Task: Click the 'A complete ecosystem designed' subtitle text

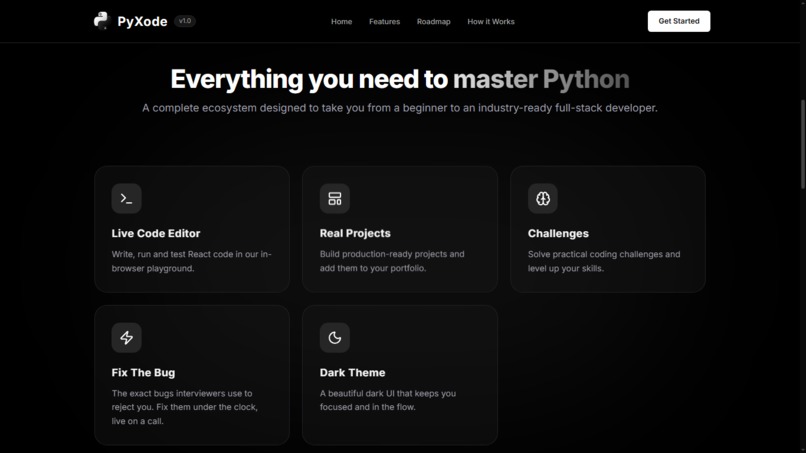Action: click(x=400, y=108)
